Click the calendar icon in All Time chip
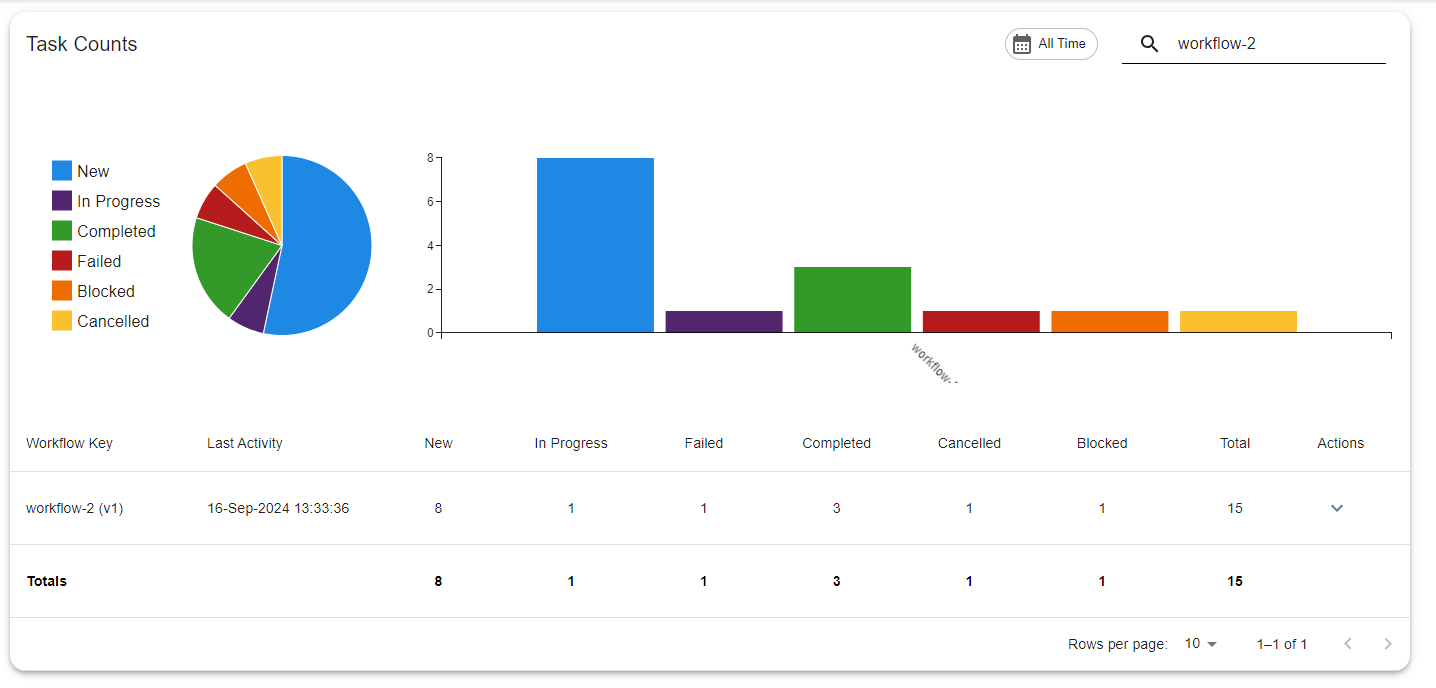Viewport: 1436px width, 688px height. (1022, 44)
